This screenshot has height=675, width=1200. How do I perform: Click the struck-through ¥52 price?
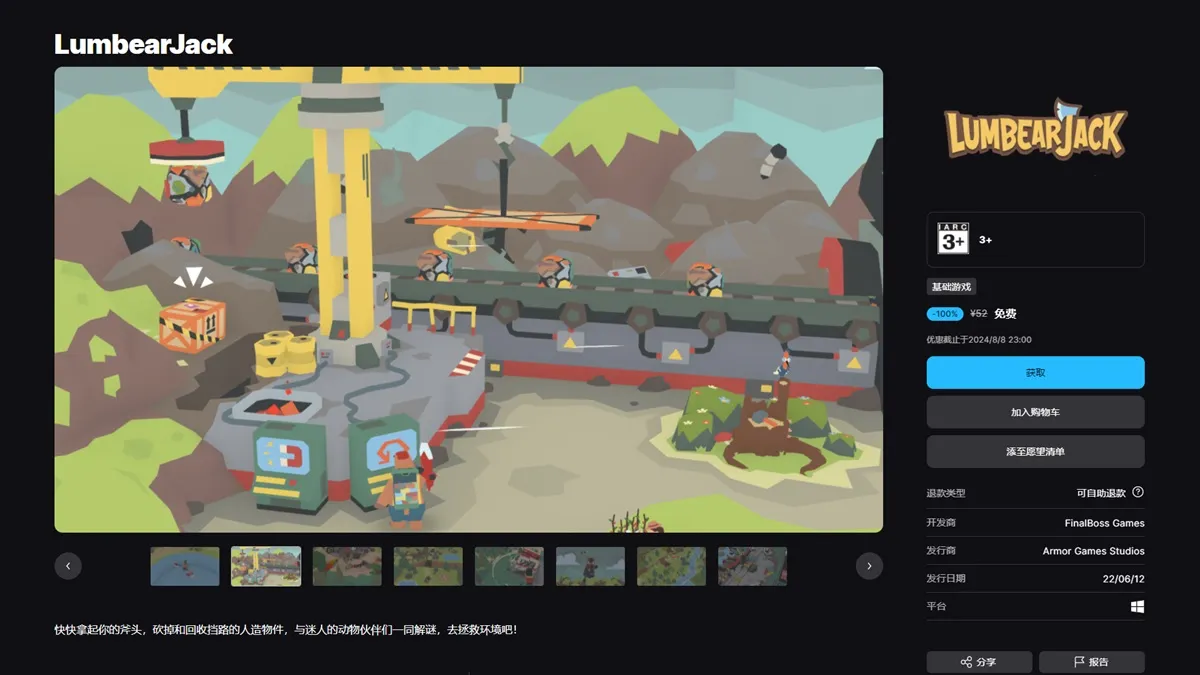point(980,314)
